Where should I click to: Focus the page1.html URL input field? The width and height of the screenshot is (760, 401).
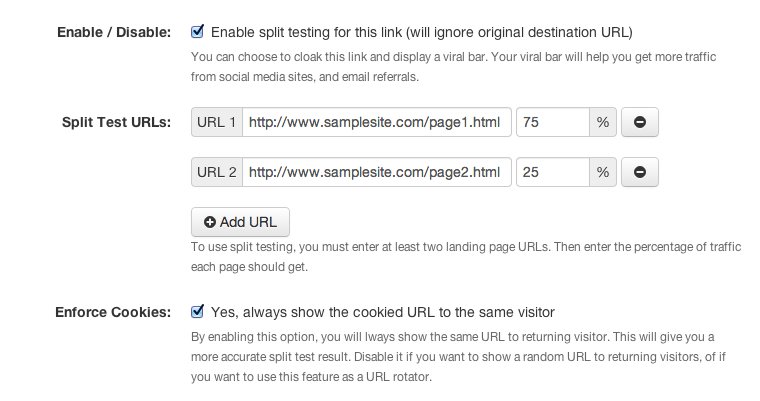[377, 123]
